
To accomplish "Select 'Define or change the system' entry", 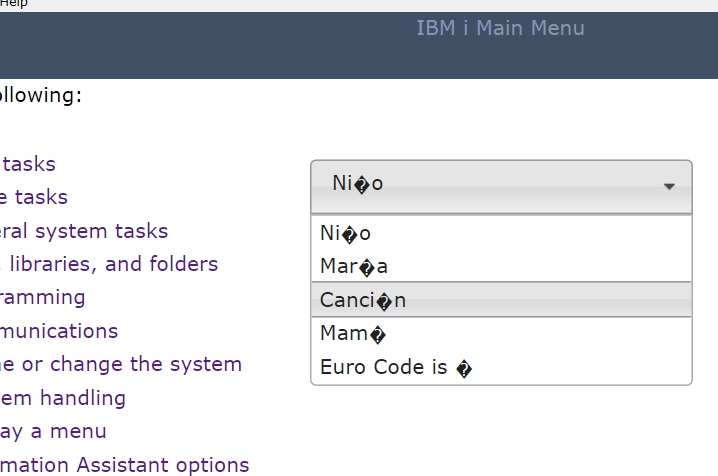I will [120, 364].
